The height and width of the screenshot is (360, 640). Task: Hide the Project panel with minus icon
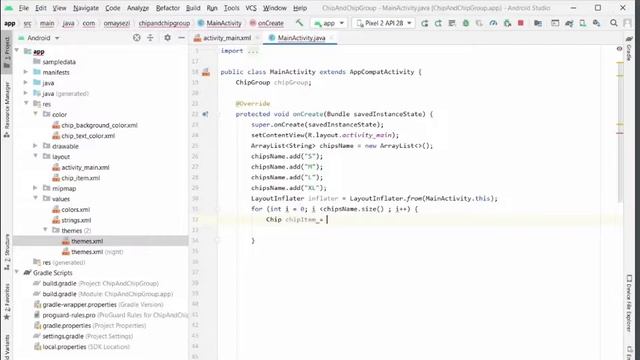(x=181, y=38)
